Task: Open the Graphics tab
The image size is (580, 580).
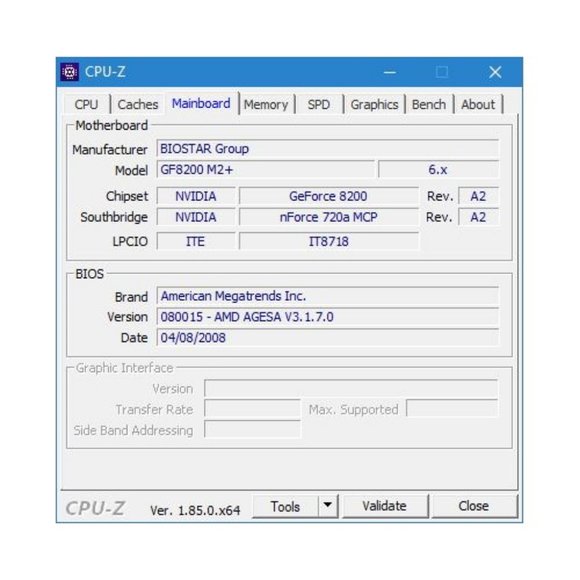Action: click(374, 104)
